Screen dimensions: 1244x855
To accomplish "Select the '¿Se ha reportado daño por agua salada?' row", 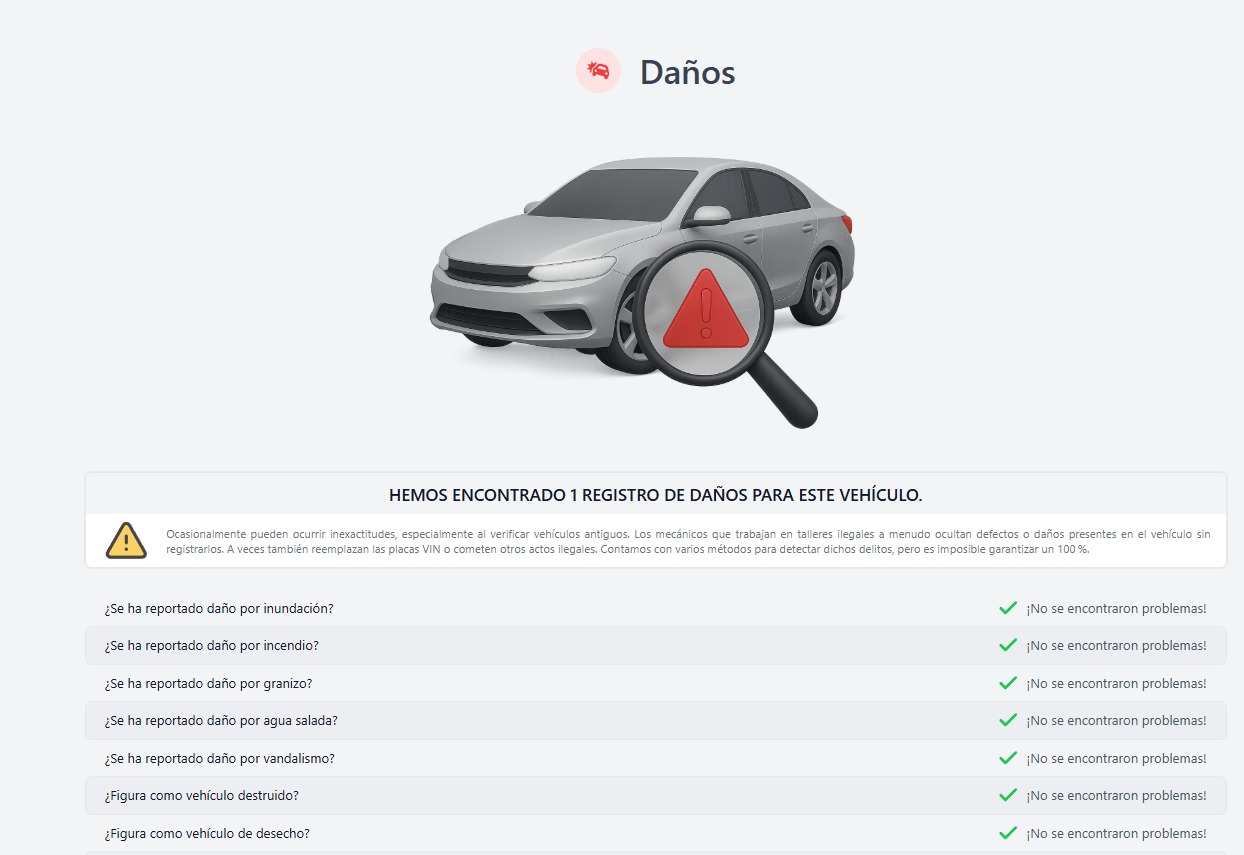I will 221,721.
